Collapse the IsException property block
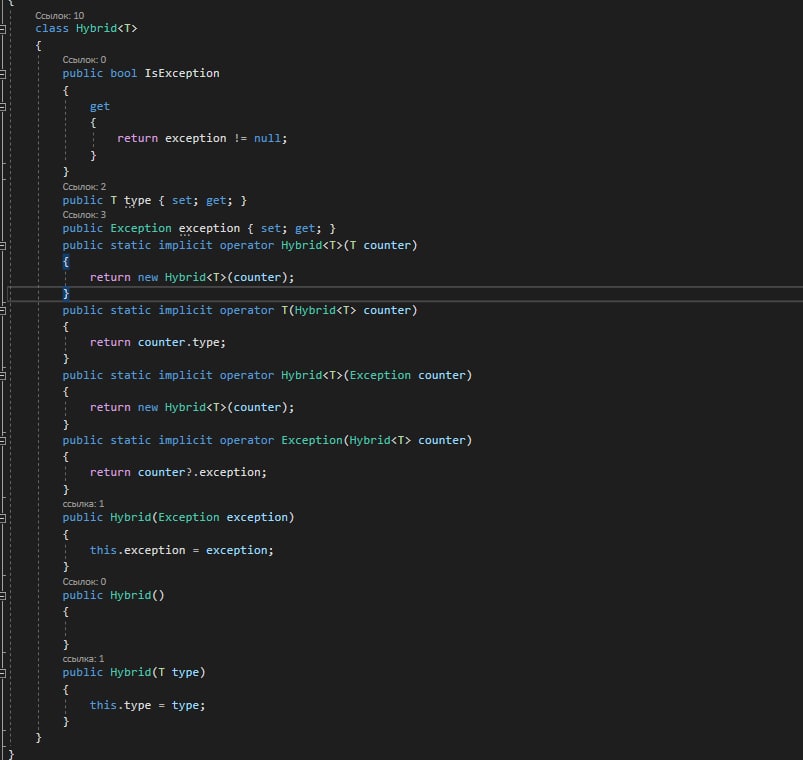Image resolution: width=803 pixels, height=760 pixels. pyautogui.click(x=3, y=74)
